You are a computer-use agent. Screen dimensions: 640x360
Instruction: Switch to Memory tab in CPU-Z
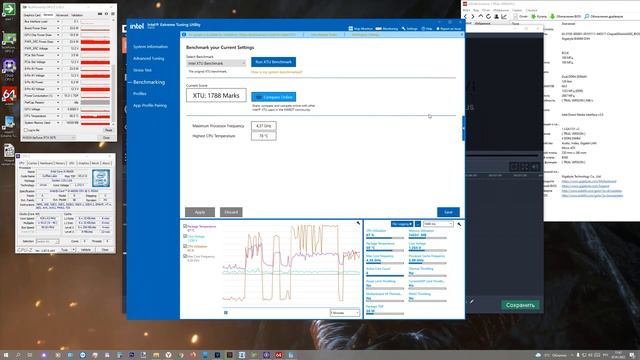tap(60, 163)
